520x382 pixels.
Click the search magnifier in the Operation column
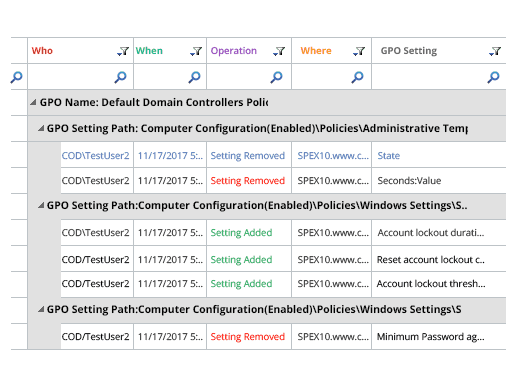pos(276,77)
